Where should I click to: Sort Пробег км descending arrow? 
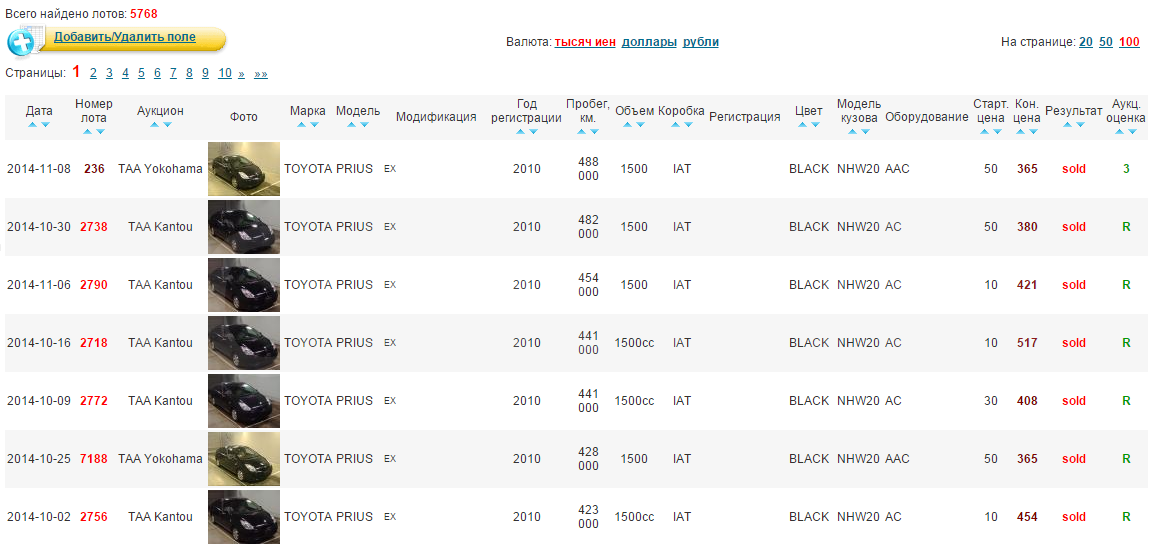click(595, 131)
